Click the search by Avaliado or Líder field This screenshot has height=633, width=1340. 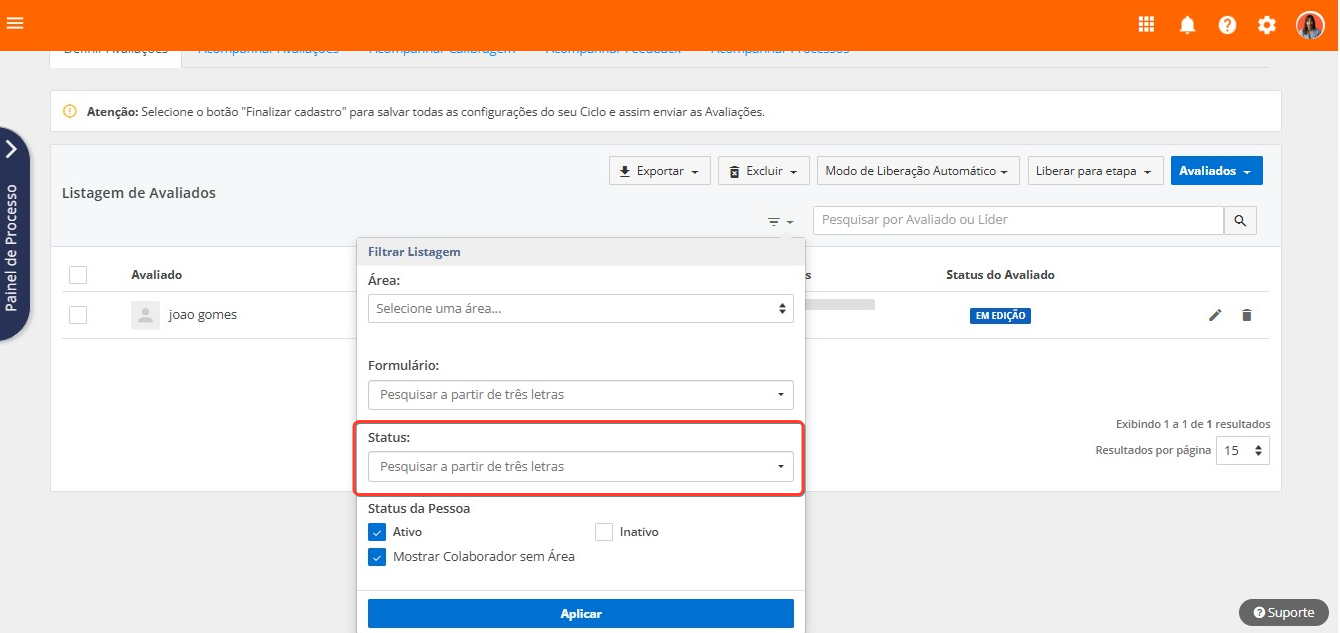(x=1018, y=220)
